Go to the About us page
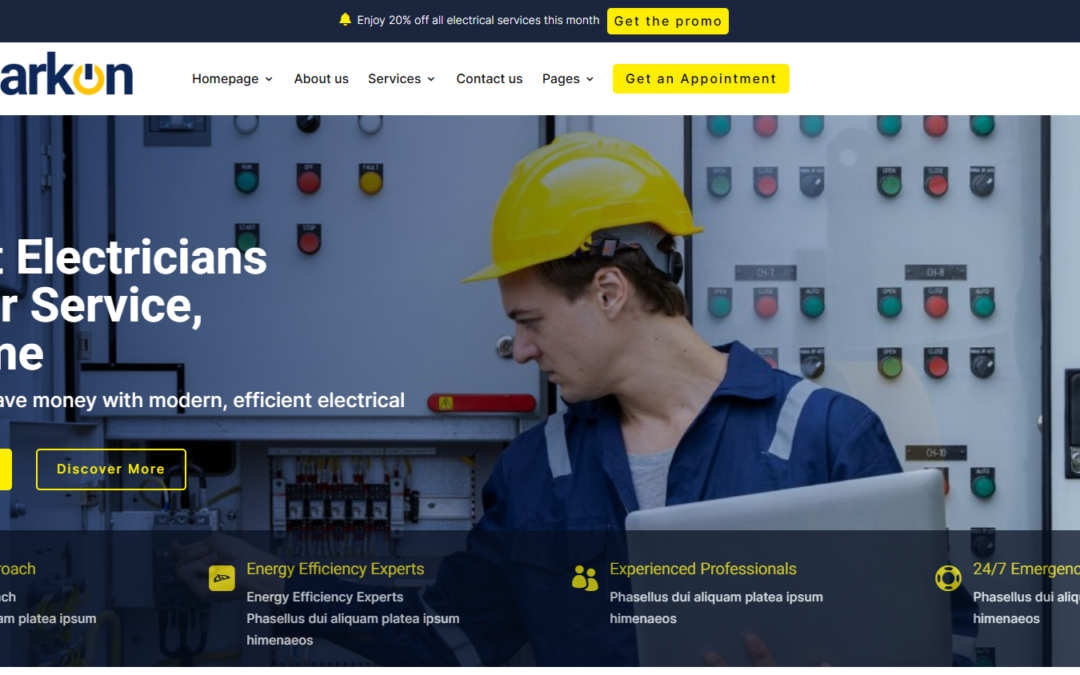 321,79
